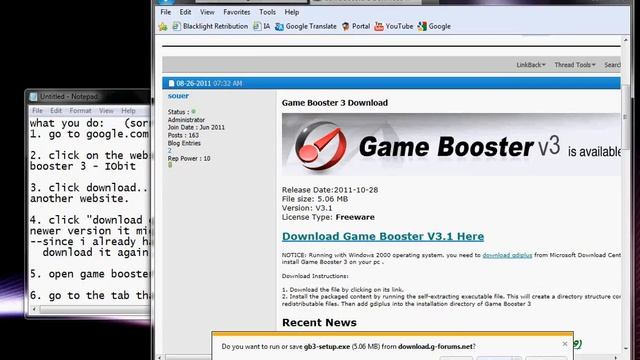Image resolution: width=640 pixels, height=360 pixels.
Task: Open the Notepad Edit menu
Action: pos(56,111)
